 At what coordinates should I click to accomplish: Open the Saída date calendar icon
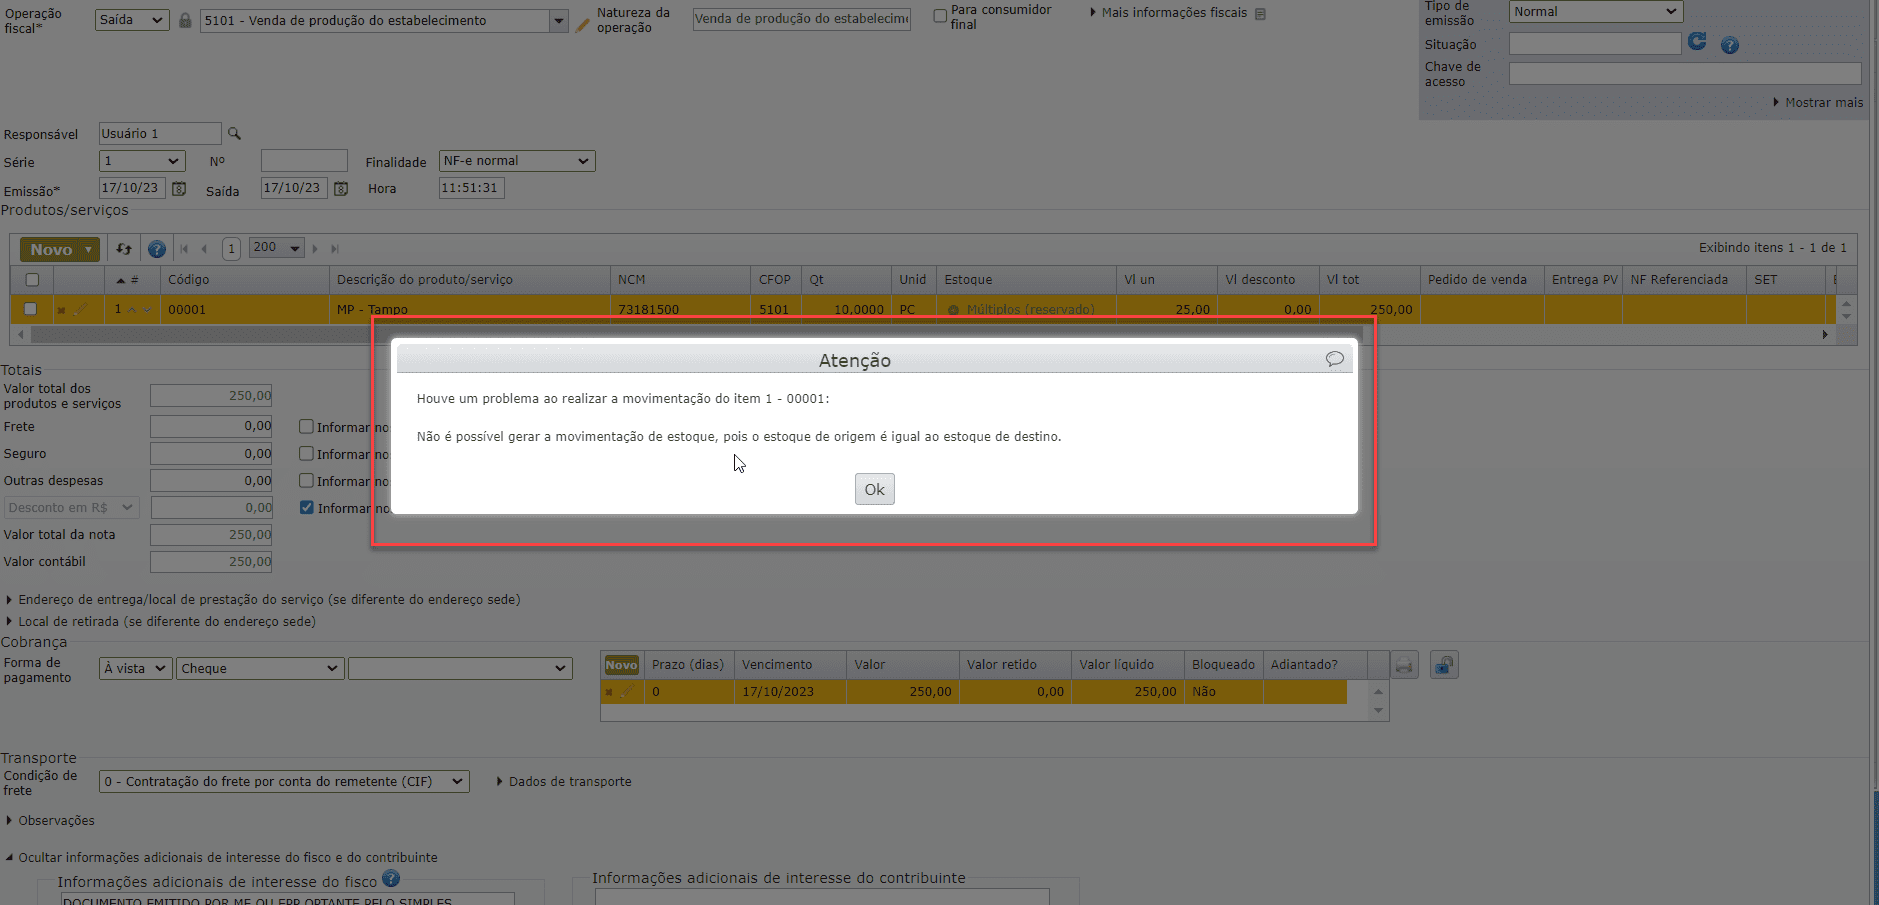(341, 188)
